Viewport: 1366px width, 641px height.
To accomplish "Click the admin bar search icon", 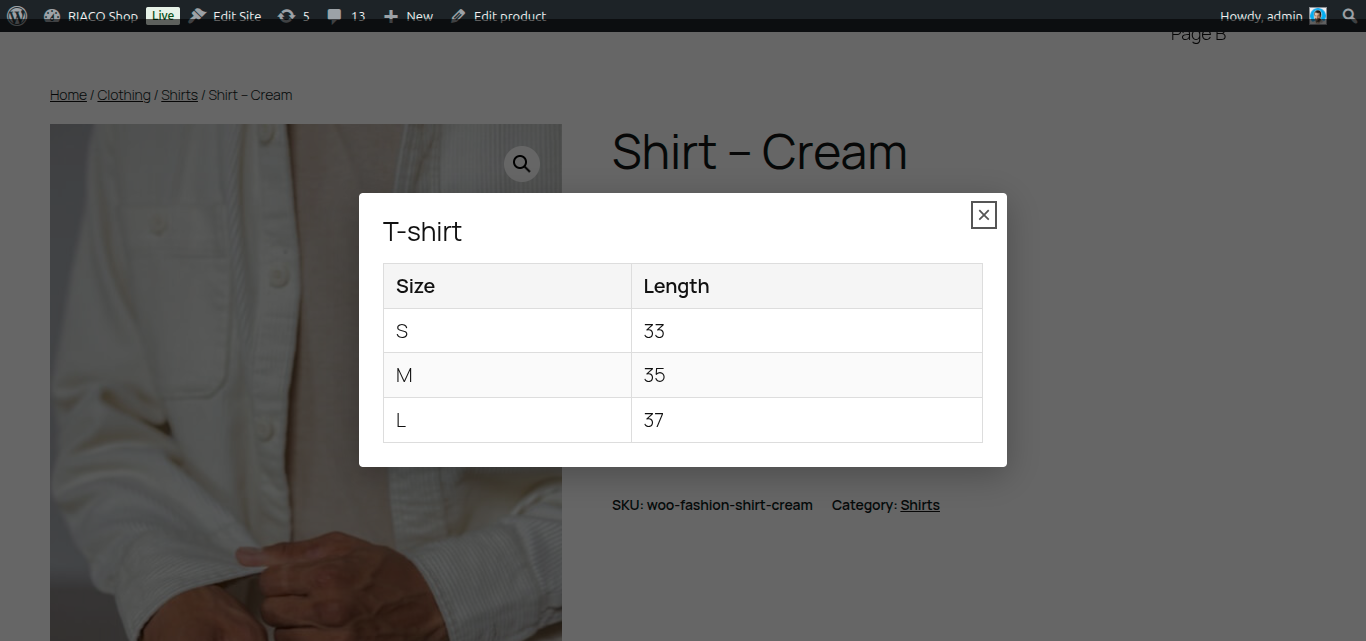I will (x=1349, y=16).
